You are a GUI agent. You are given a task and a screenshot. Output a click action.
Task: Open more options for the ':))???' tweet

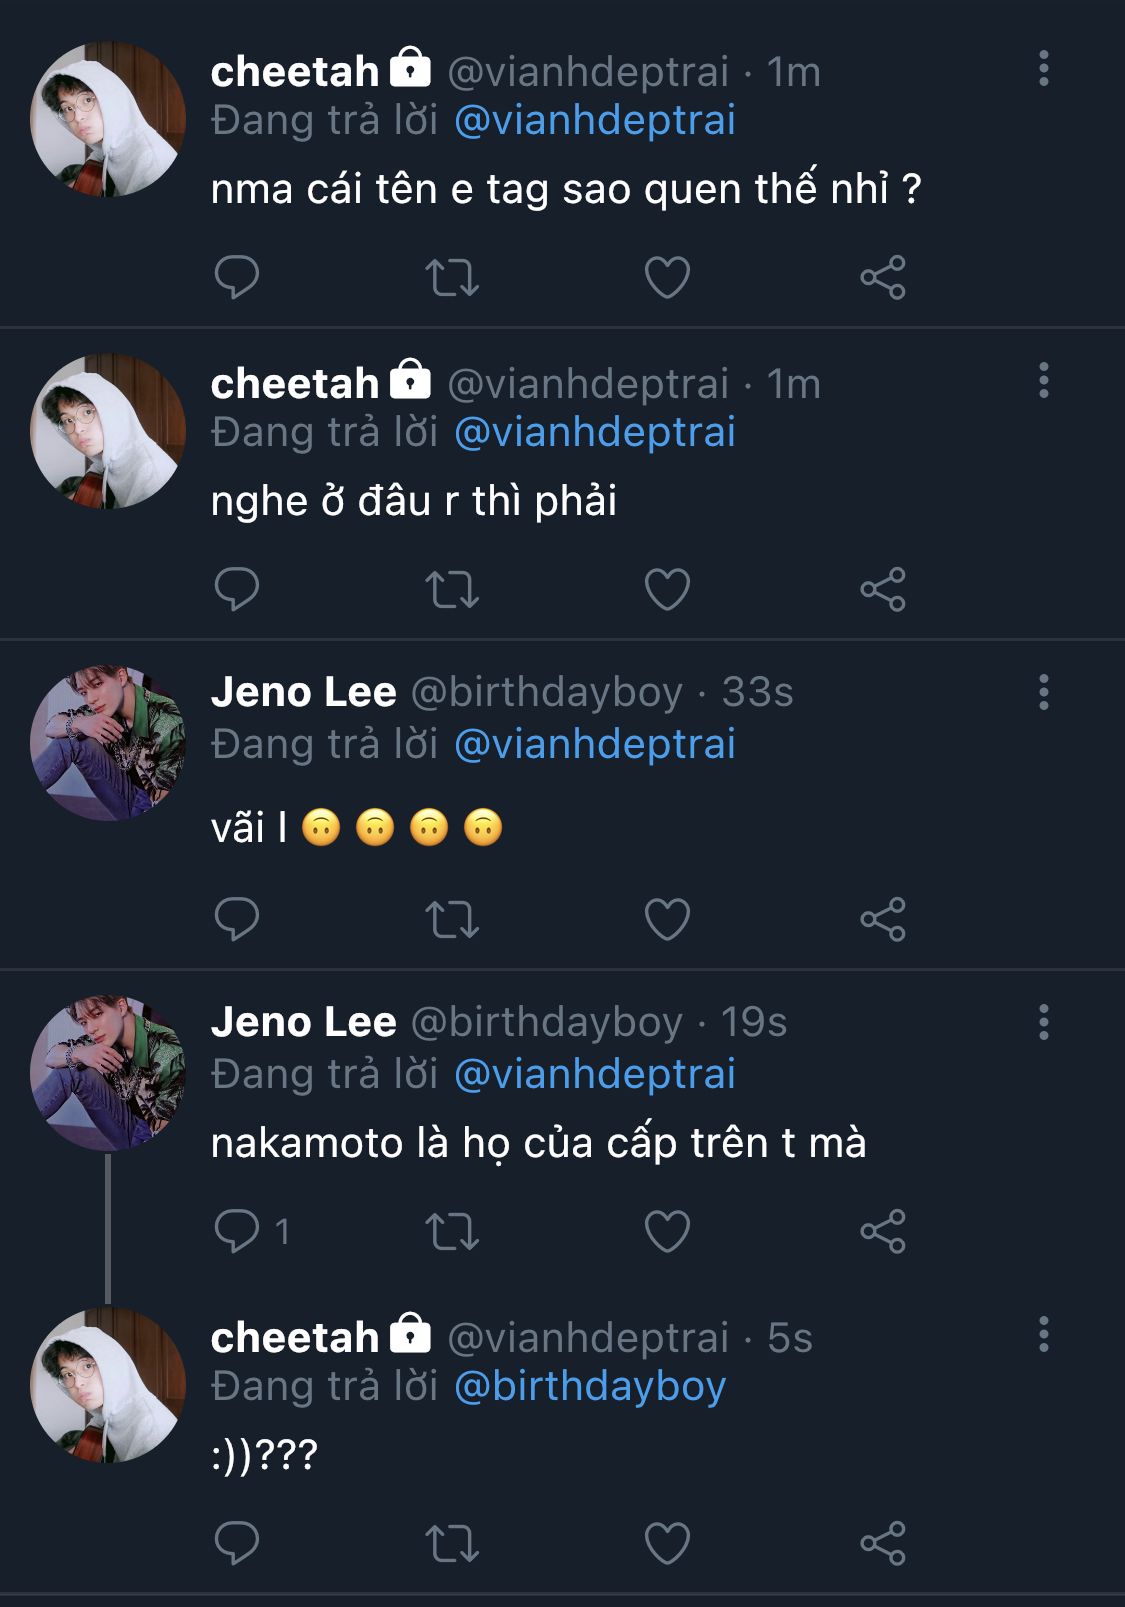click(1043, 1335)
